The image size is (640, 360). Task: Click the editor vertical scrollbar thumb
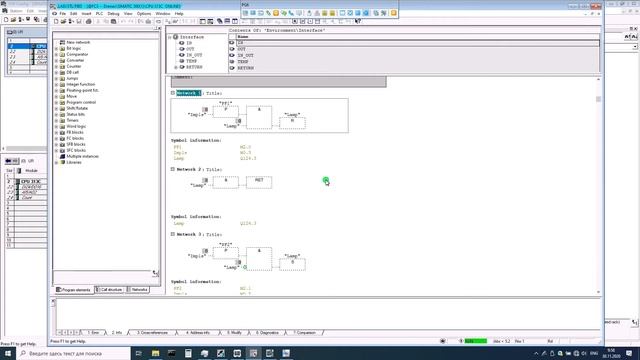(x=598, y=99)
